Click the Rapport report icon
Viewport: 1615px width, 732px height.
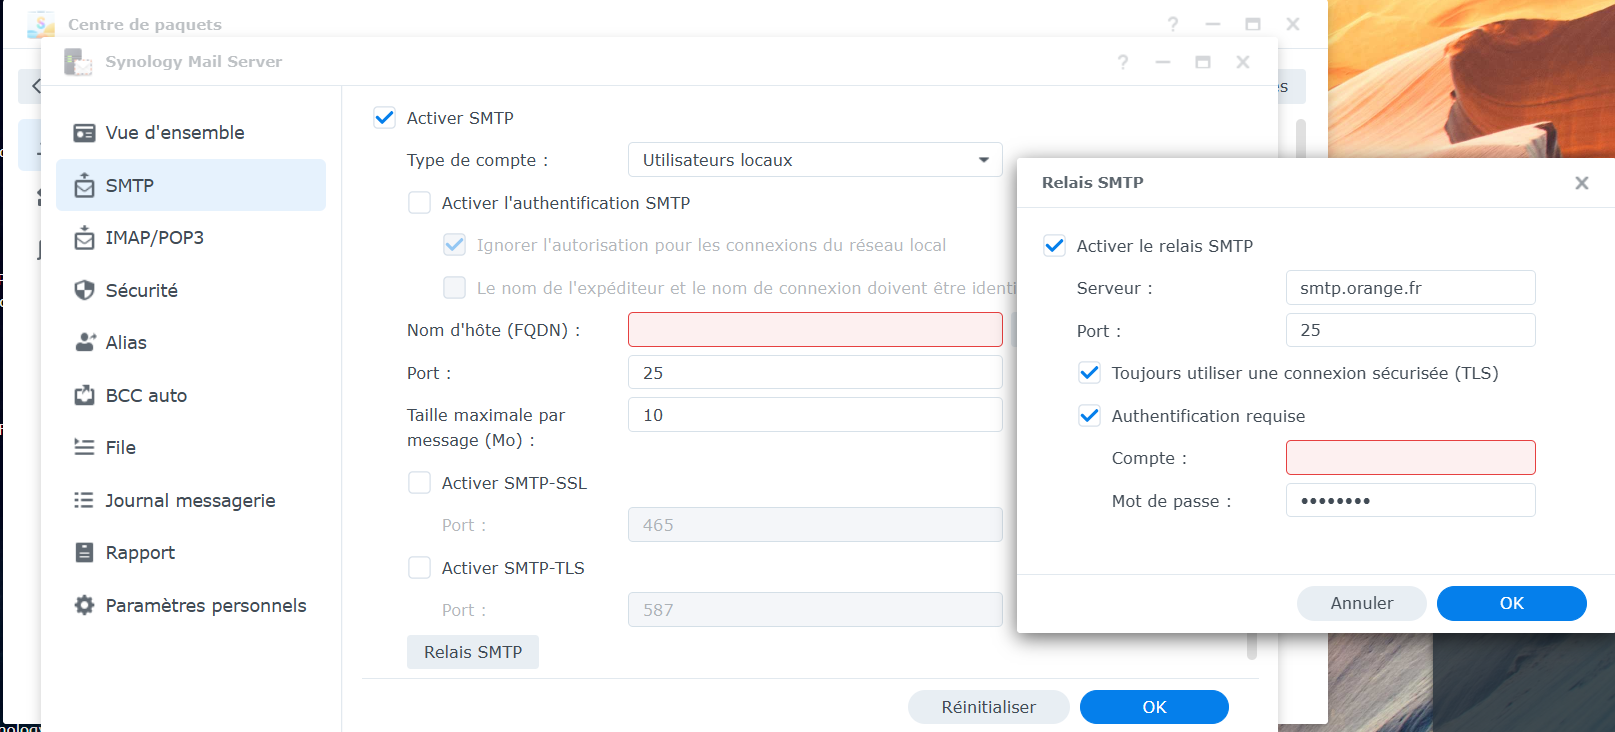coord(85,553)
